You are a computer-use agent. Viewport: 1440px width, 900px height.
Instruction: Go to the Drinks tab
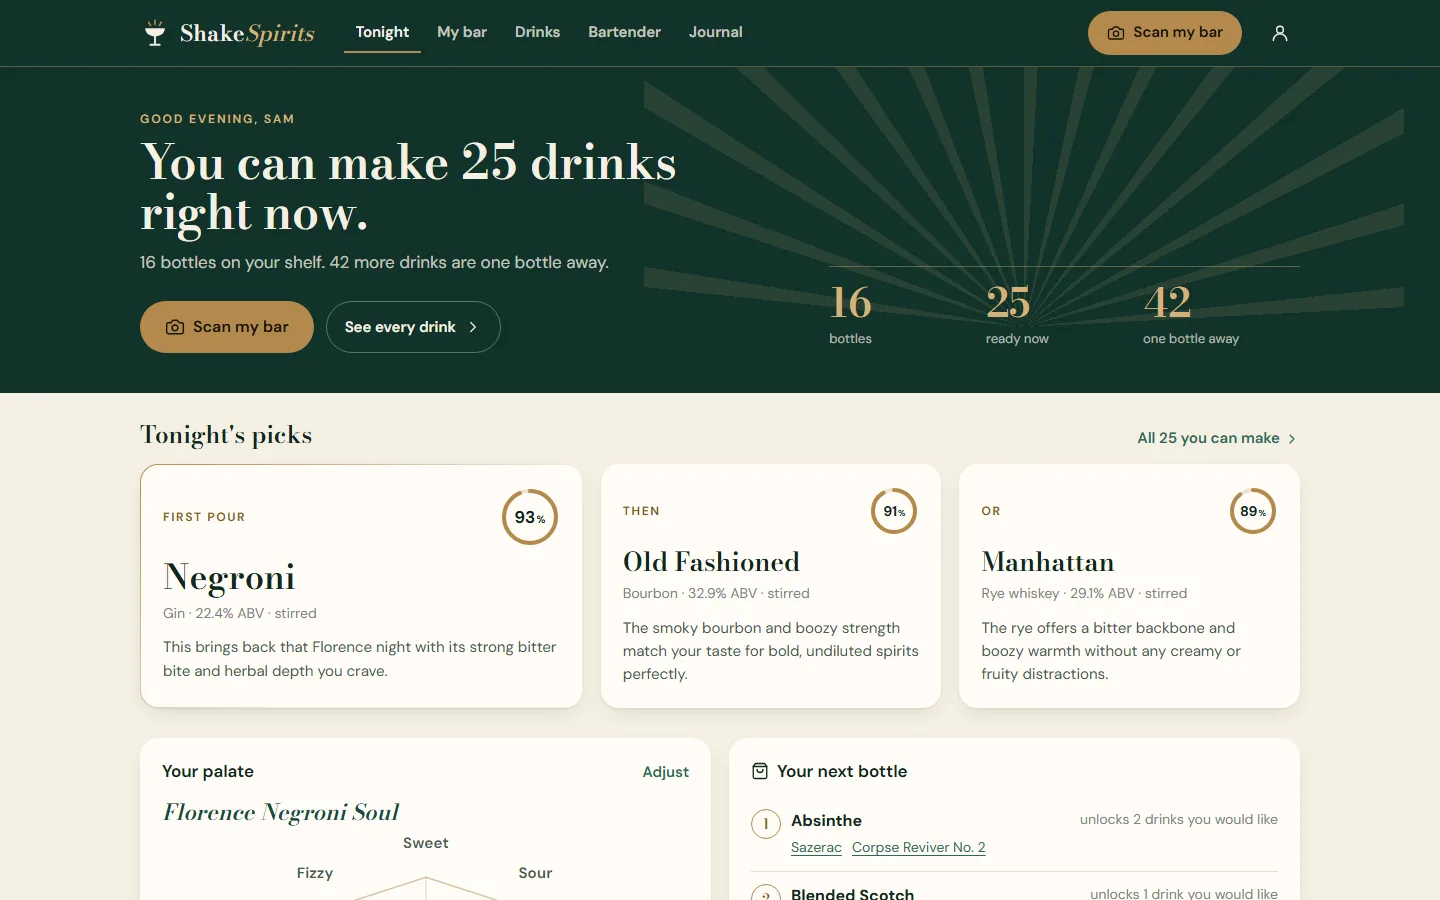(537, 32)
